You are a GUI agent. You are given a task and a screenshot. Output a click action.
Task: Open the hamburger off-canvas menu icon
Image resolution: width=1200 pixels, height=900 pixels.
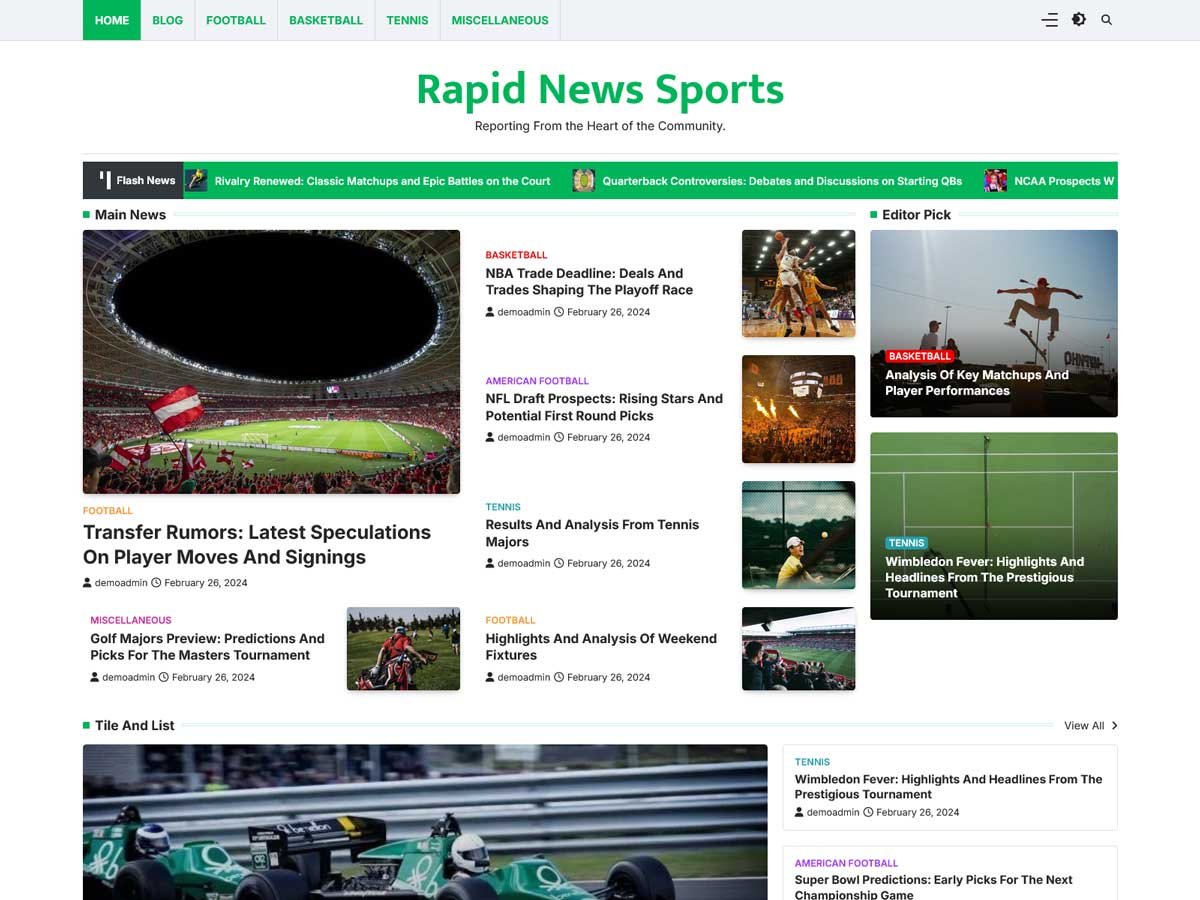(1049, 20)
